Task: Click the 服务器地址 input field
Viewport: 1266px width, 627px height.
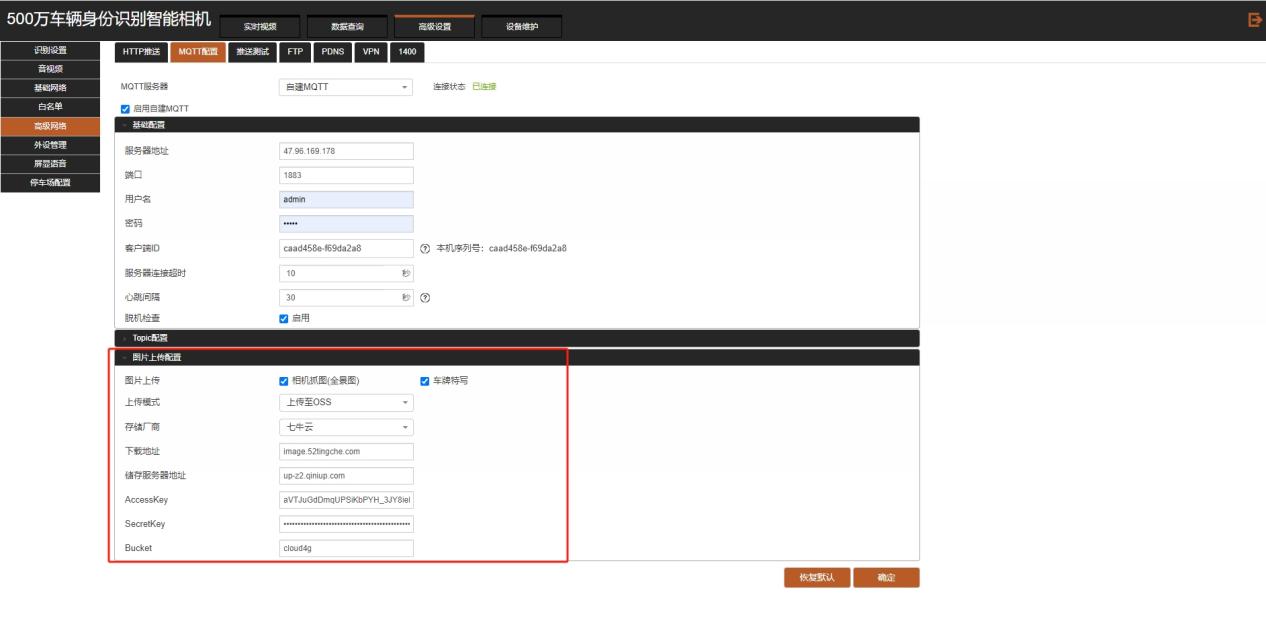Action: click(x=346, y=151)
